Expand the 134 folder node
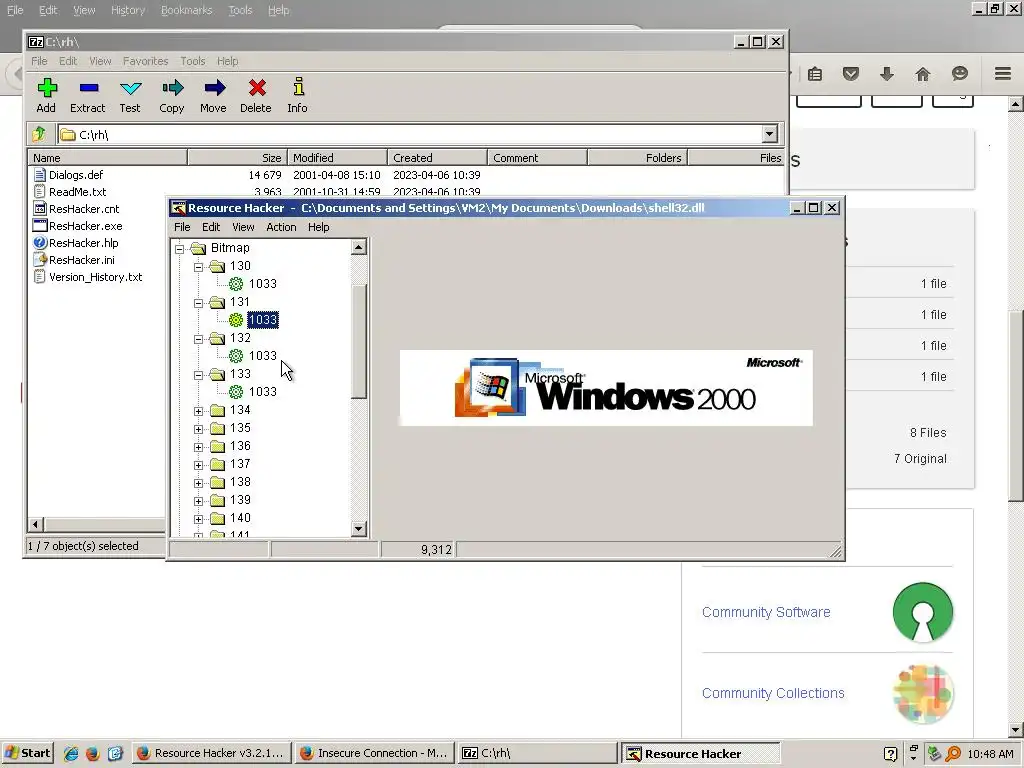 tap(199, 411)
